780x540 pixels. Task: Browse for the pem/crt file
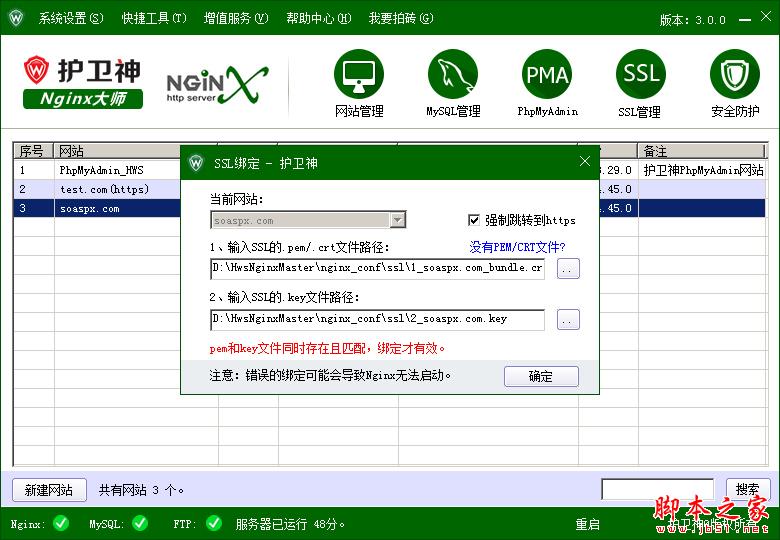(568, 269)
